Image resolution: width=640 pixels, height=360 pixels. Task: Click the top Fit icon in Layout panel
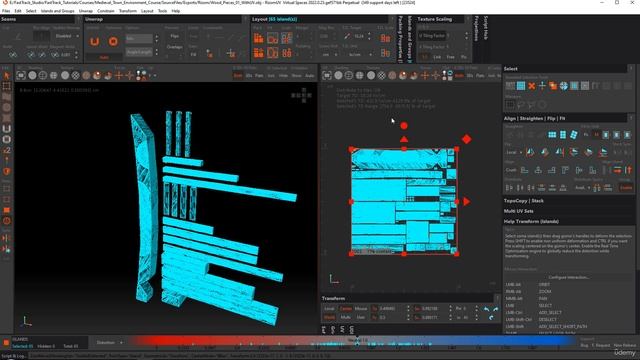273,38
